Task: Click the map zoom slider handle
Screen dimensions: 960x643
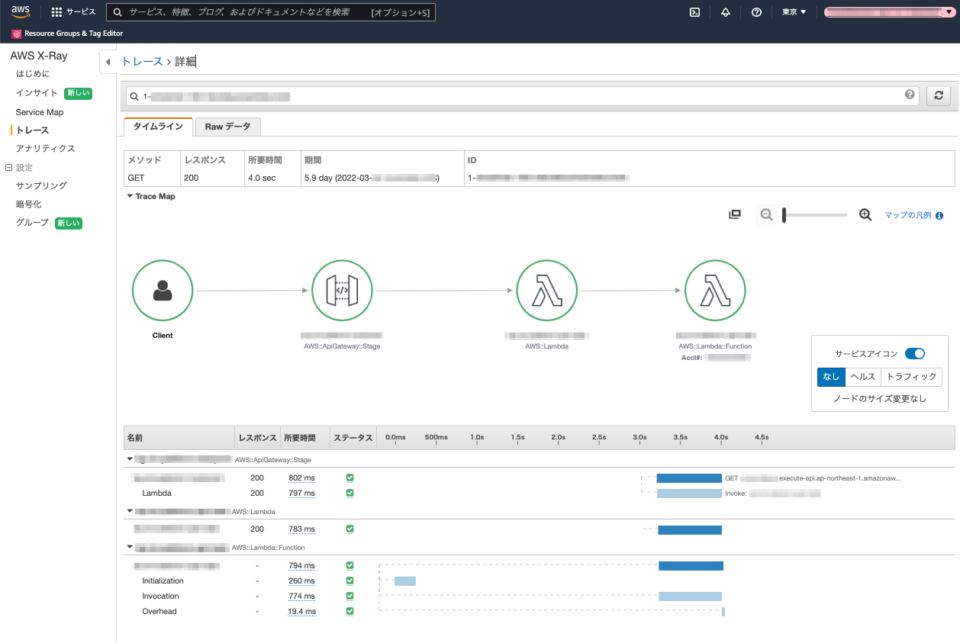Action: tap(784, 213)
